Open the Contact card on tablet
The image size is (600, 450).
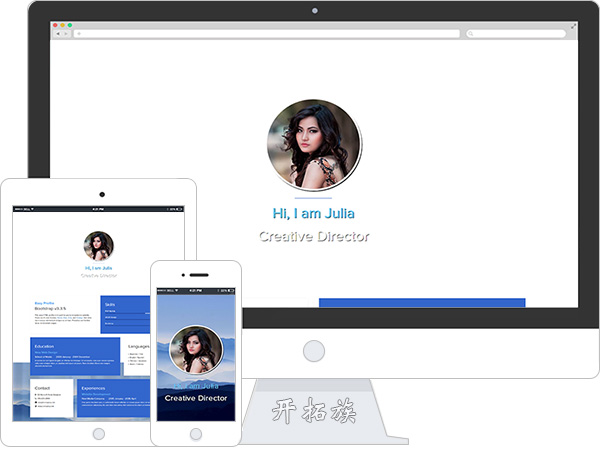[x=52, y=398]
